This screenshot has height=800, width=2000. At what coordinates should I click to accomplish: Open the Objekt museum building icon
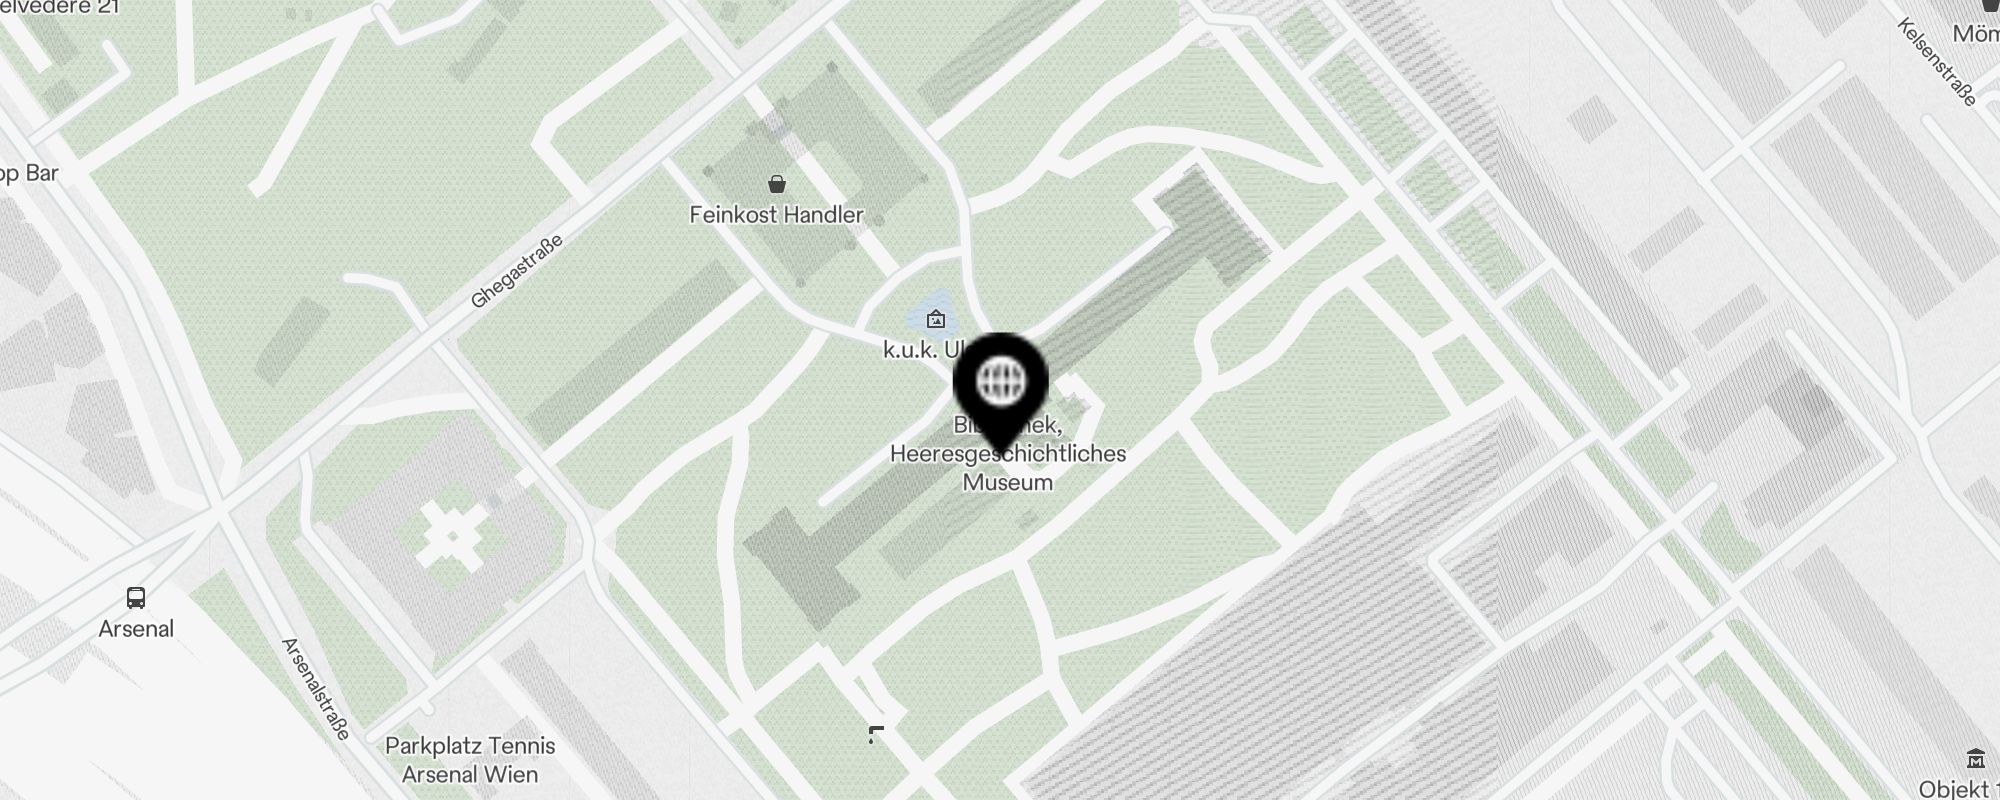[1975, 757]
